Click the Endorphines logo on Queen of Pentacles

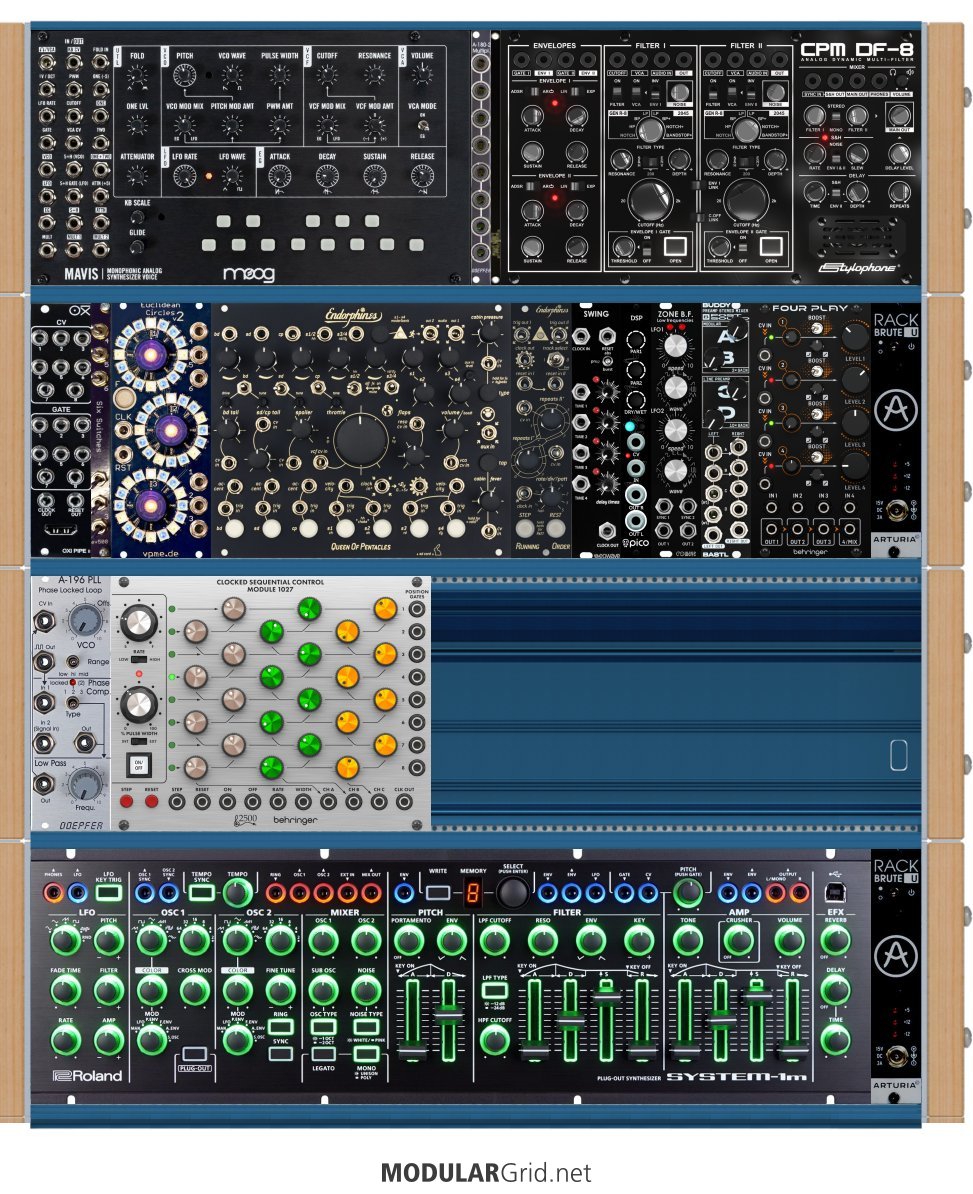tap(353, 314)
